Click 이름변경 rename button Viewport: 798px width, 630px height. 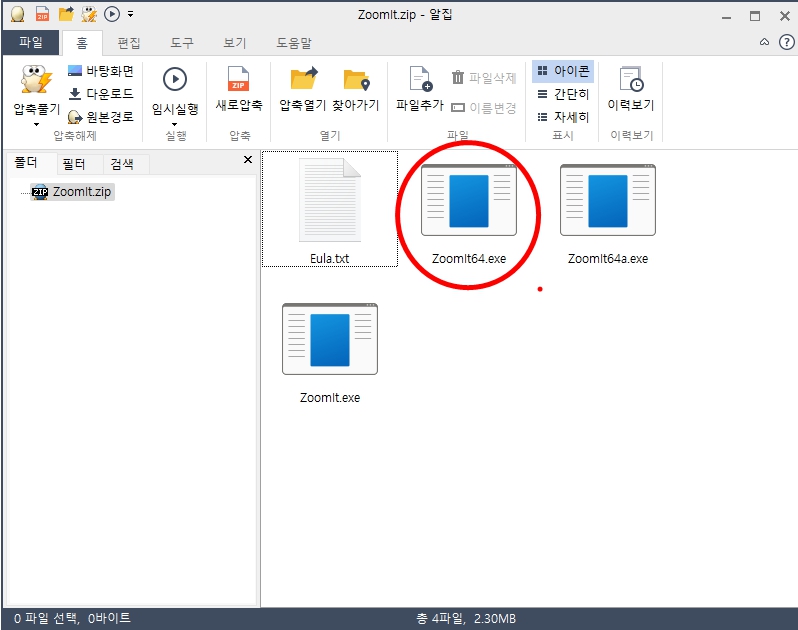[484, 108]
